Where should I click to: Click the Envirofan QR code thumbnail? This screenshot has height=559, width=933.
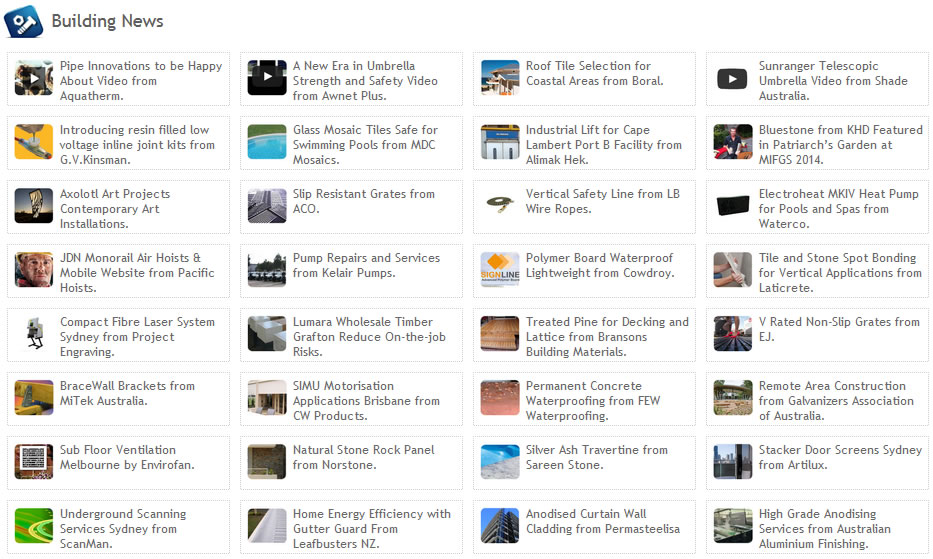click(x=34, y=461)
